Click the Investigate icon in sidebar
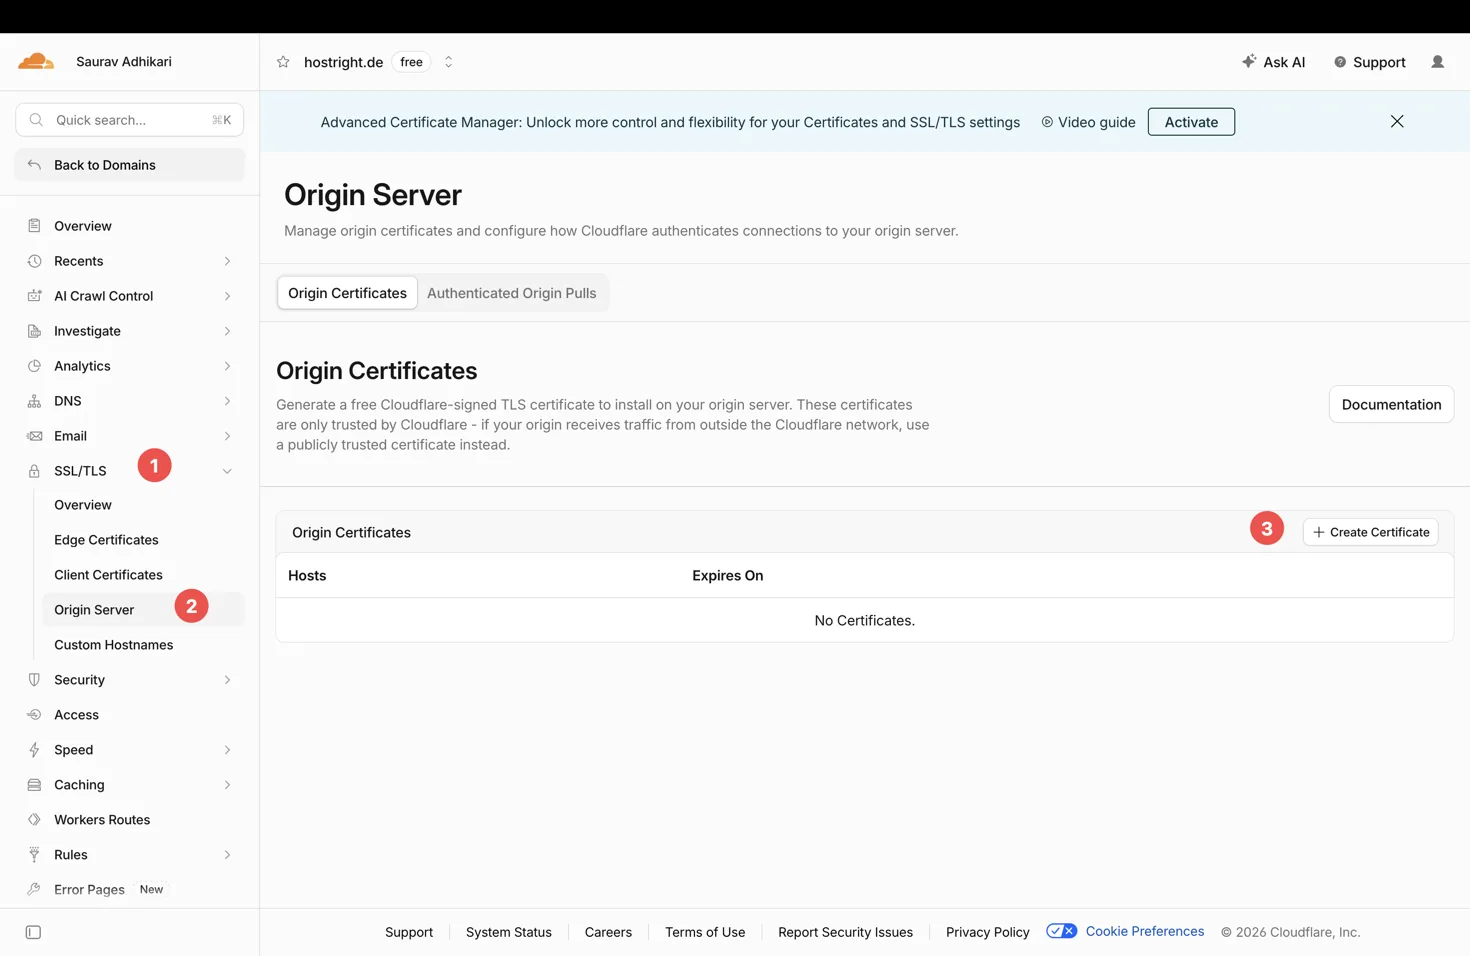Screen dimensions: 1470x956 pyautogui.click(x=34, y=331)
